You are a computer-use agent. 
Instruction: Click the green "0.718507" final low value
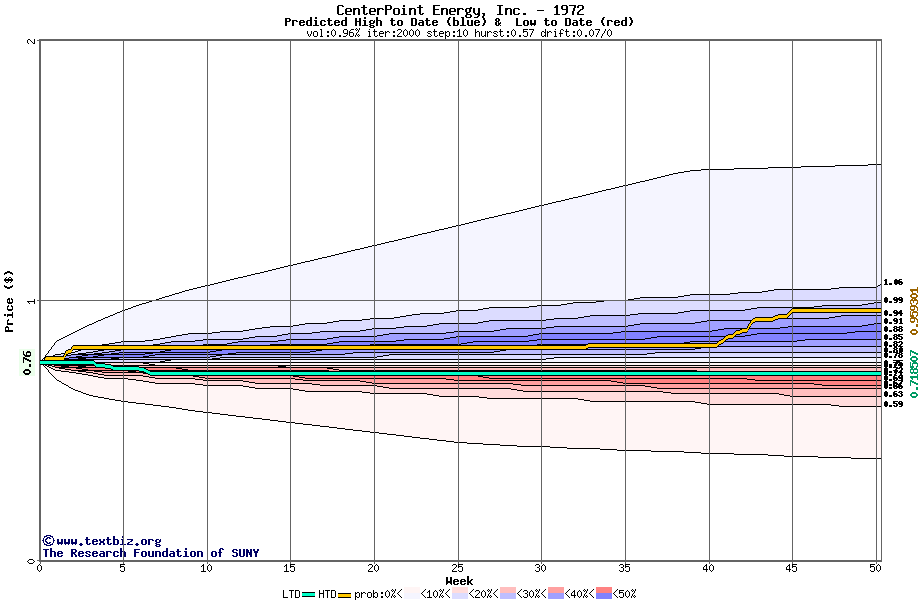click(x=914, y=374)
